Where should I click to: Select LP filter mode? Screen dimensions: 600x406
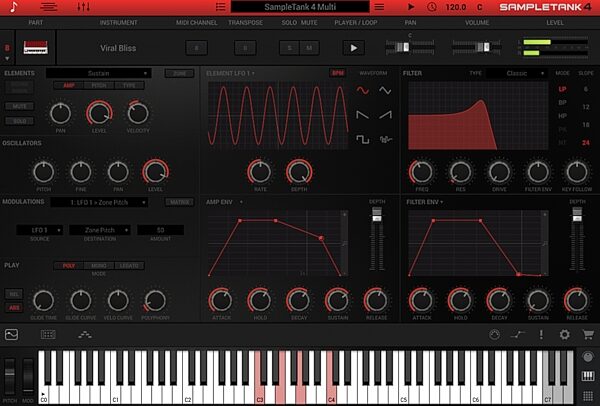point(562,89)
